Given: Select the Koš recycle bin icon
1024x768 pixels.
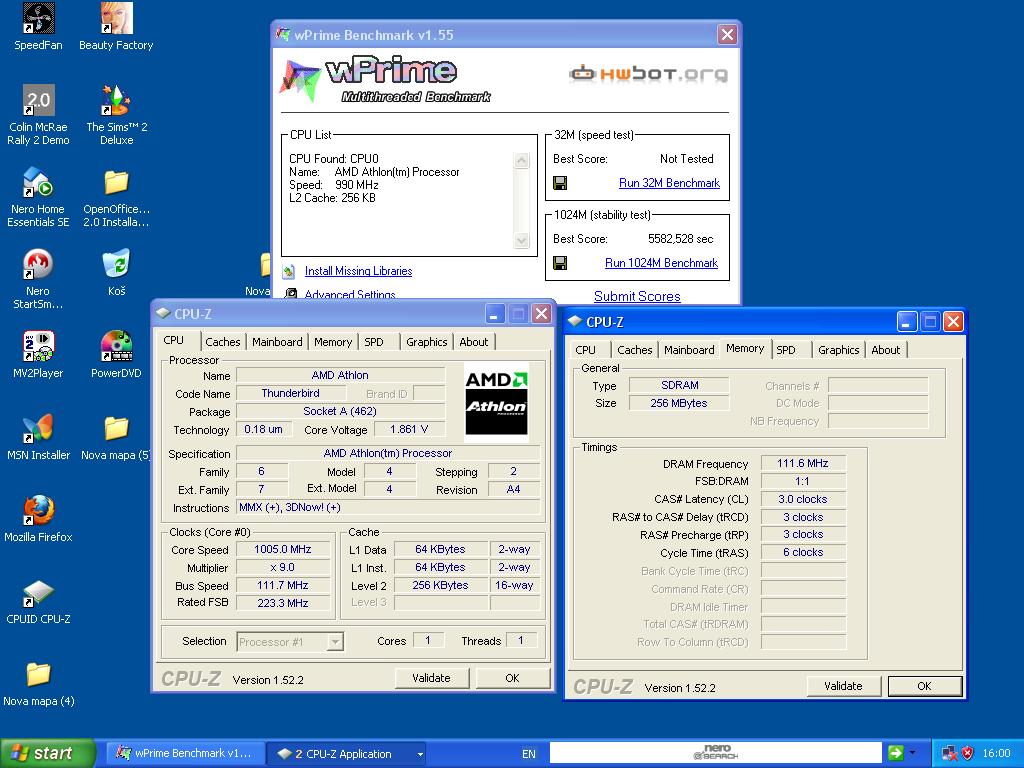Looking at the screenshot, I should pos(116,272).
